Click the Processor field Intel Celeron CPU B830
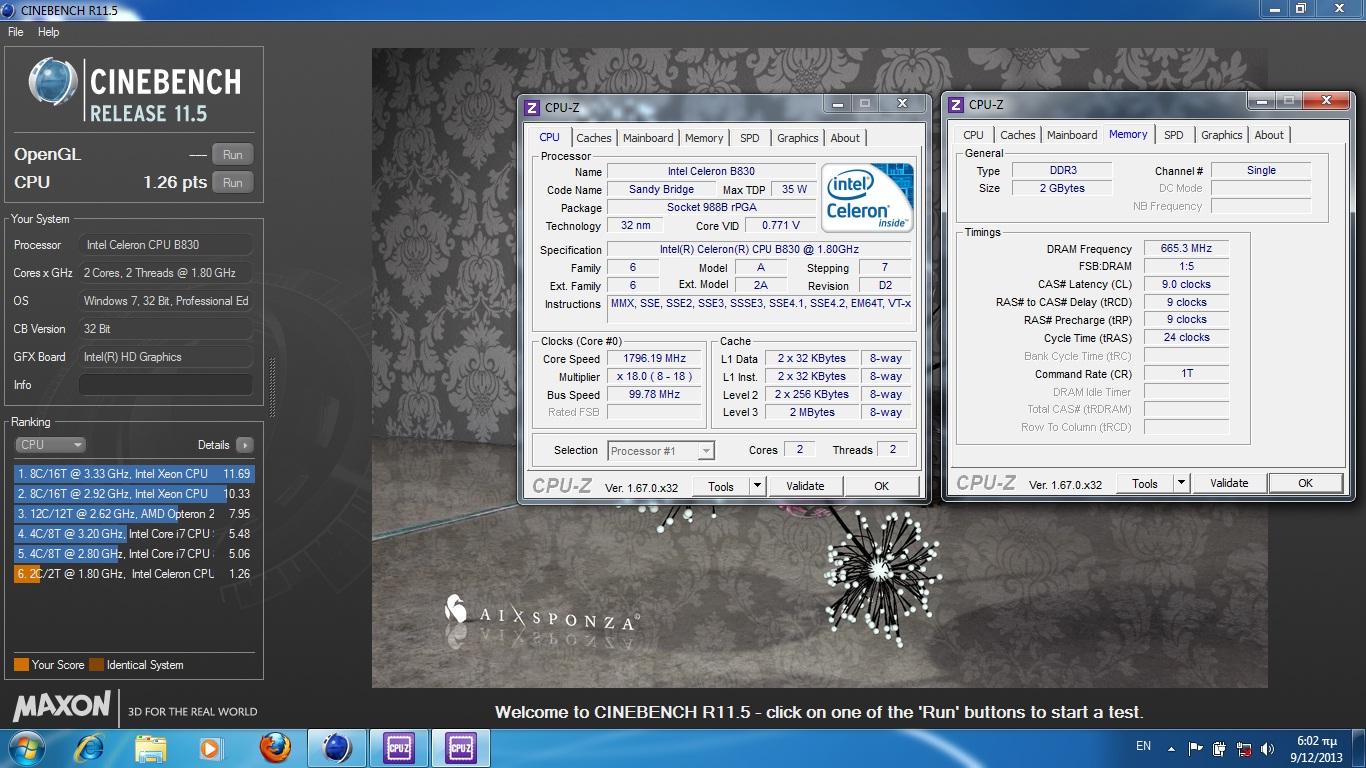The image size is (1366, 768). 165,245
